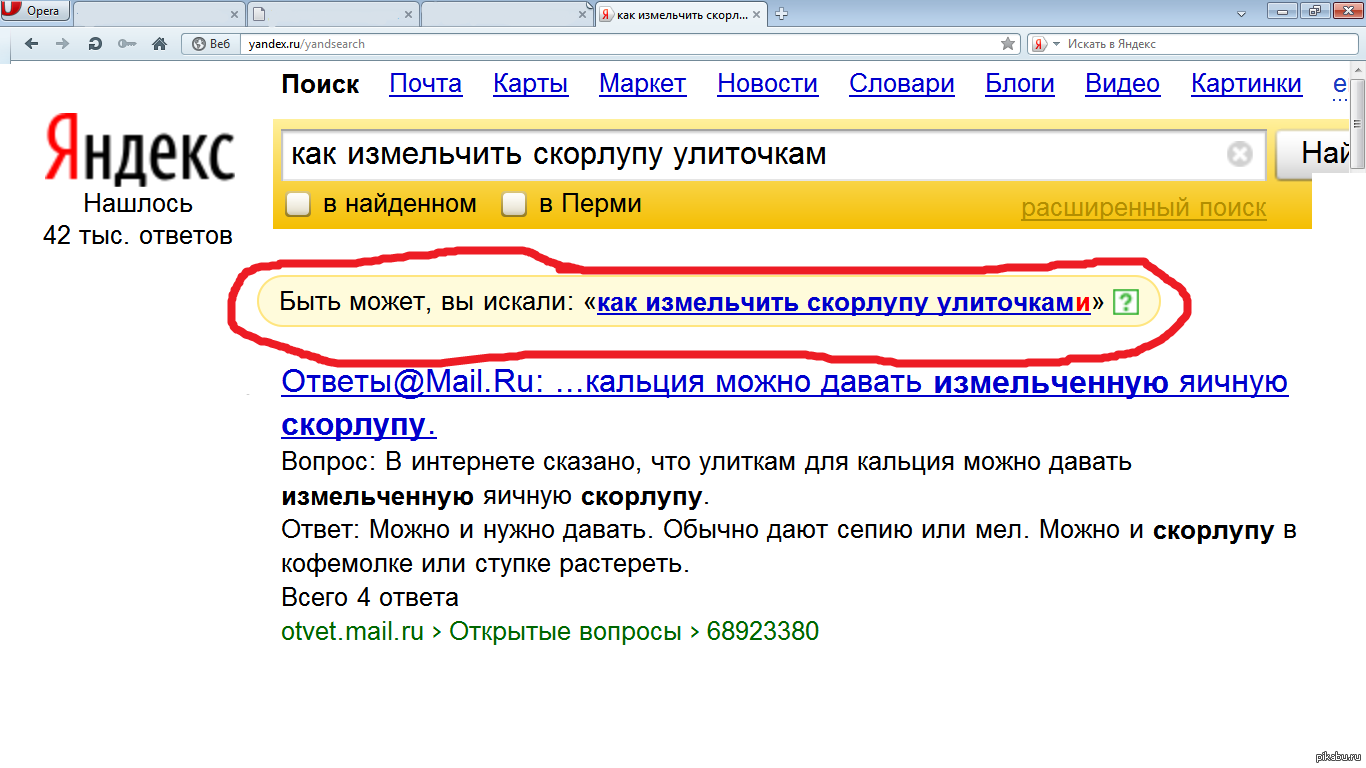Viewport: 1366px width, 768px height.
Task: Open the Открытые вопросы breadcrumb link
Action: point(566,632)
